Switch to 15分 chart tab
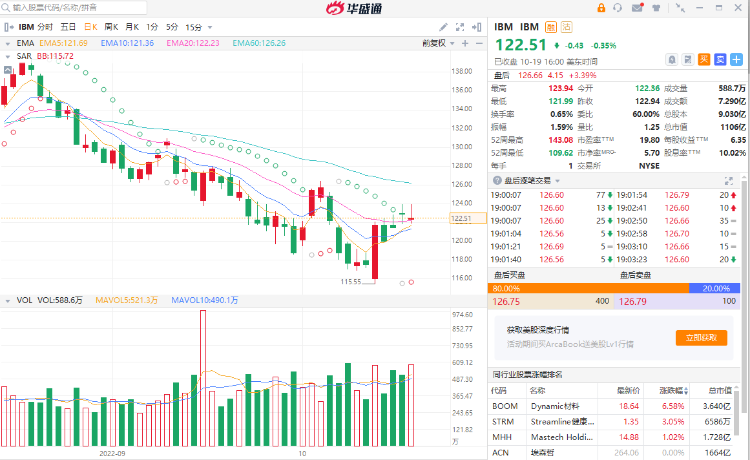The image size is (750, 460). tap(194, 27)
